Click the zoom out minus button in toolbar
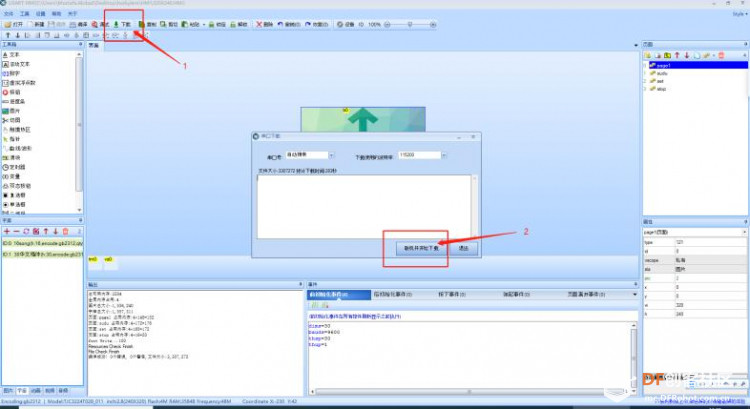Image resolution: width=750 pixels, height=409 pixels. (x=387, y=24)
